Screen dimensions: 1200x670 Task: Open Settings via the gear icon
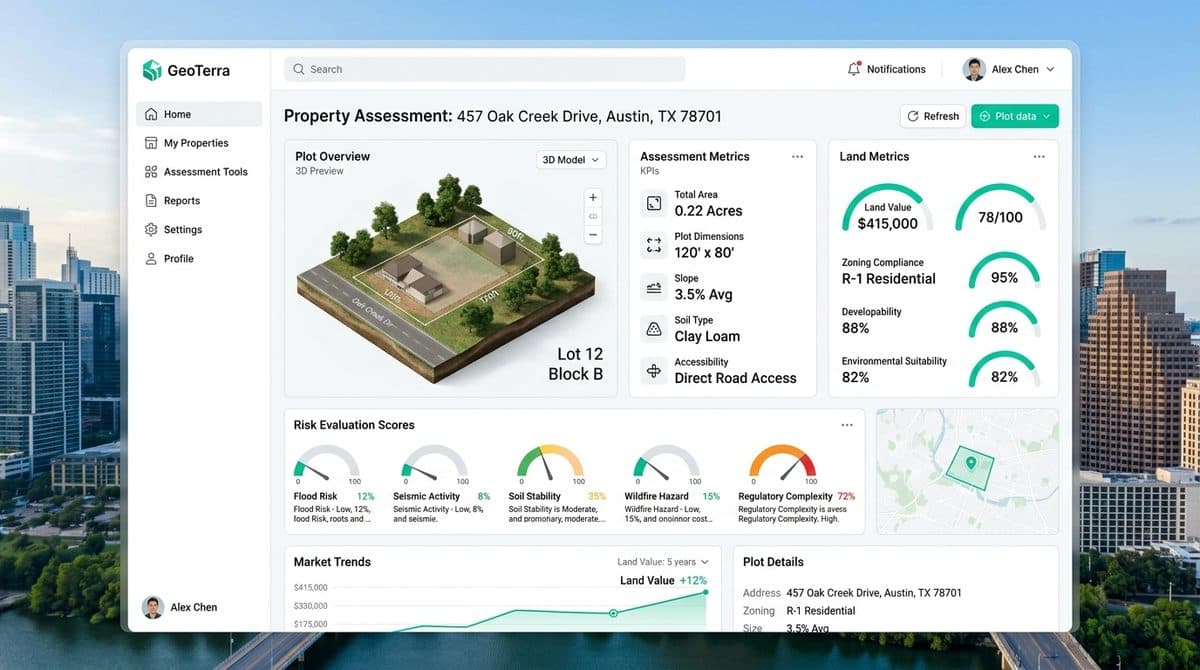coord(151,229)
